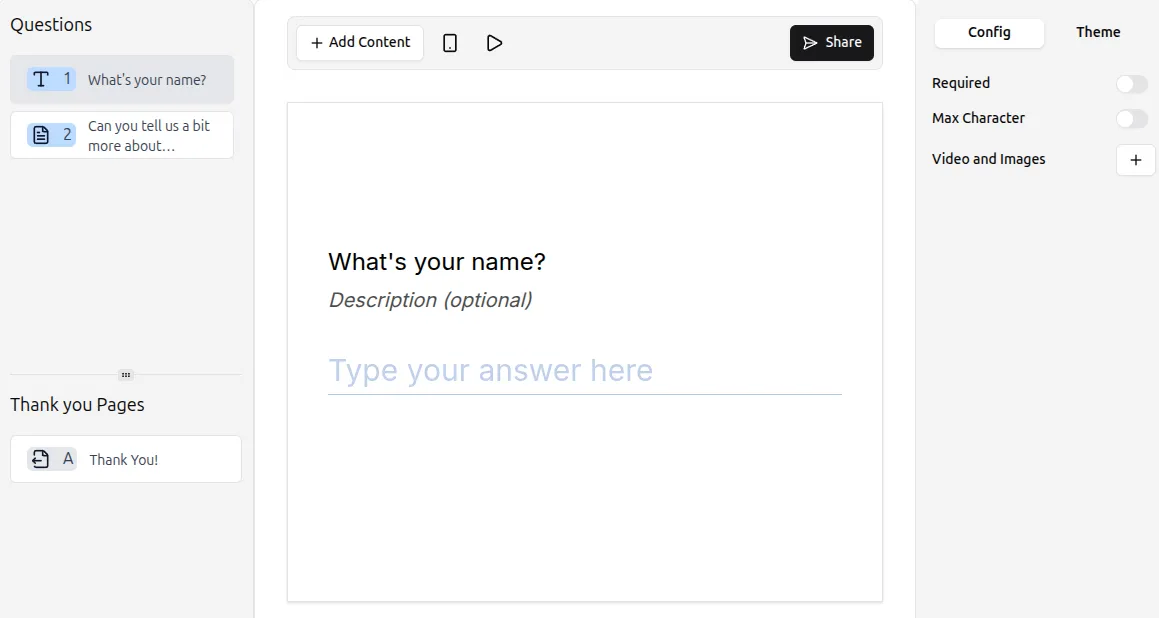Image resolution: width=1159 pixels, height=618 pixels.
Task: Click the "What's your name?" question title
Action: [x=437, y=261]
